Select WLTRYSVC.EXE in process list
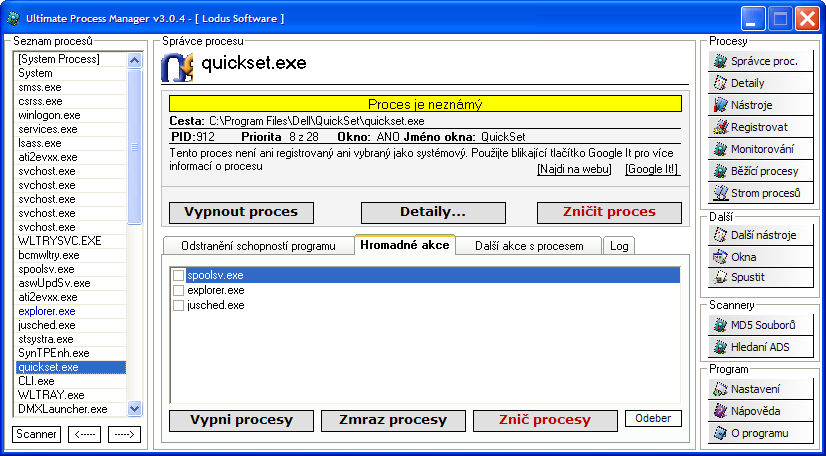The width and height of the screenshot is (826, 456). 71,241
